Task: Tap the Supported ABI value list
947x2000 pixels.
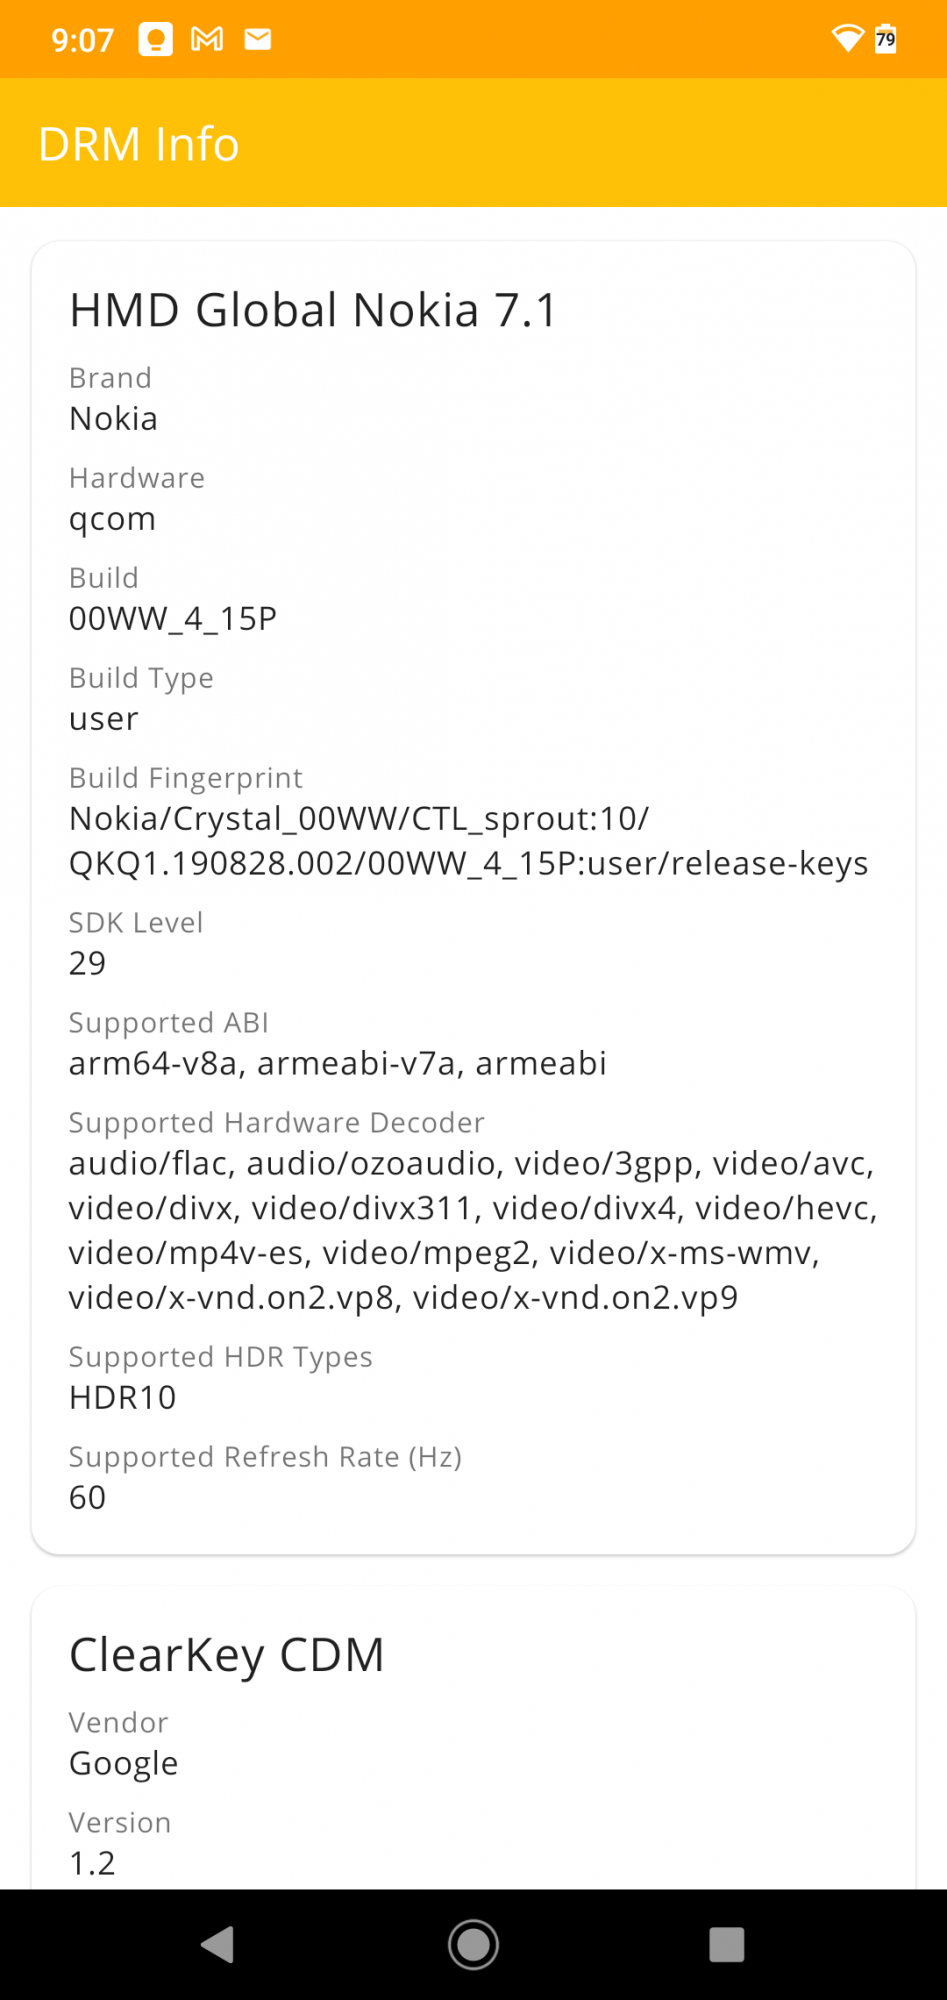Action: click(x=337, y=1063)
